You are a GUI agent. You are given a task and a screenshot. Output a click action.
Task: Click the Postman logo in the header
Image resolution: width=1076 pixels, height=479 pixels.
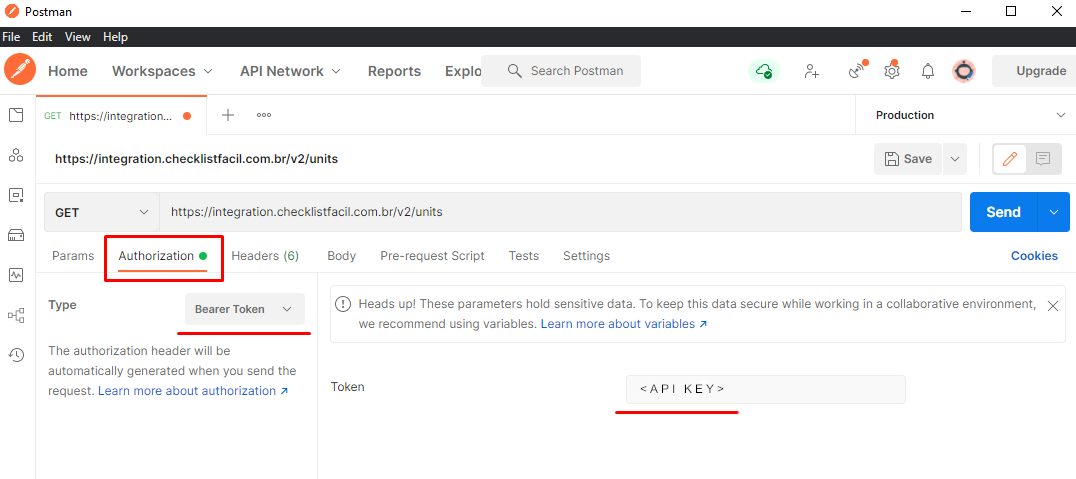coord(19,70)
